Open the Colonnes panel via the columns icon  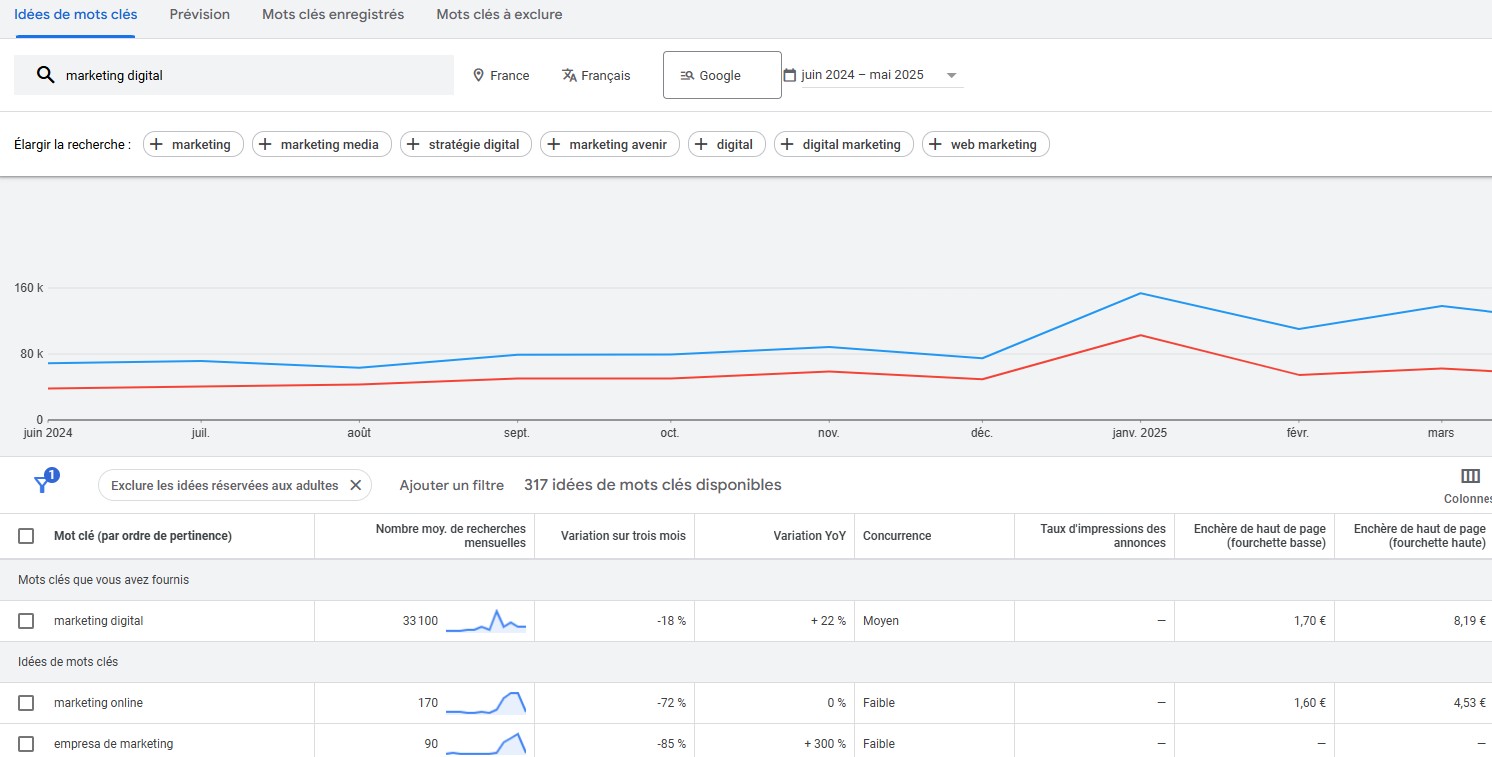click(1468, 475)
